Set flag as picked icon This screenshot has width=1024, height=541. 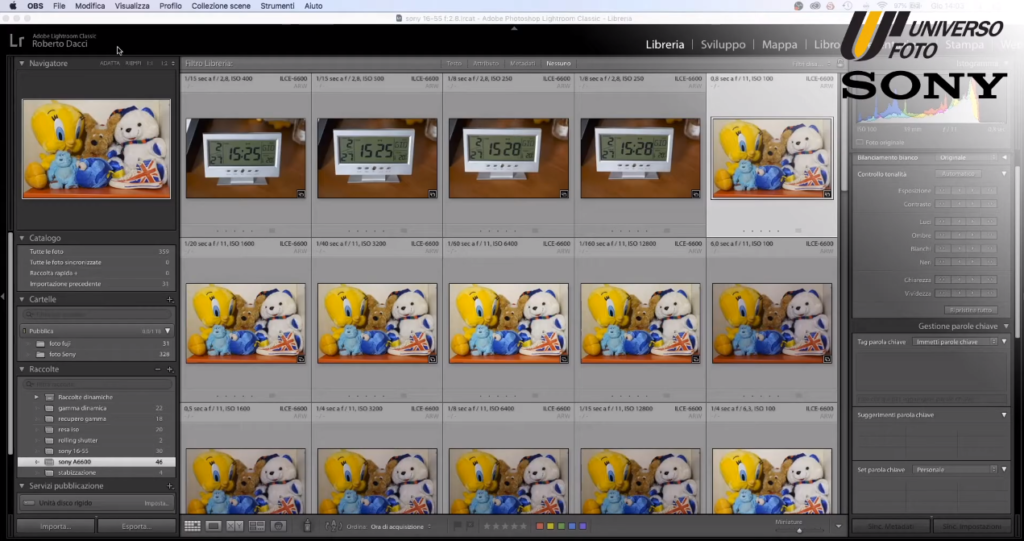[x=457, y=526]
